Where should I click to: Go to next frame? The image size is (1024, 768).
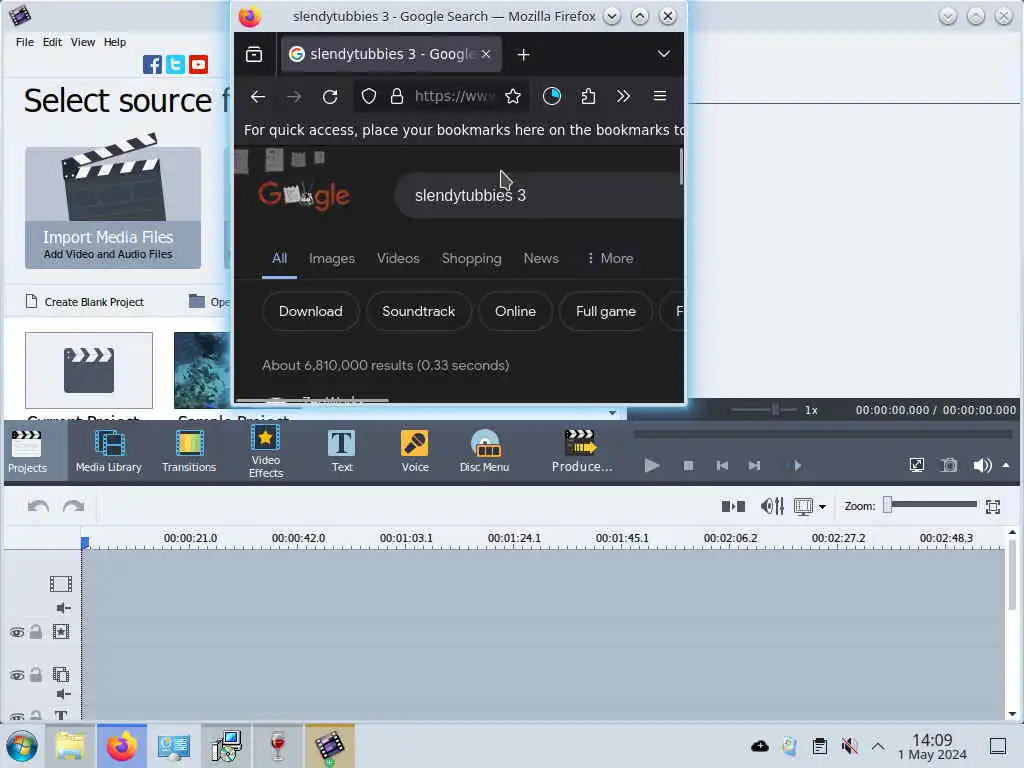coord(754,466)
